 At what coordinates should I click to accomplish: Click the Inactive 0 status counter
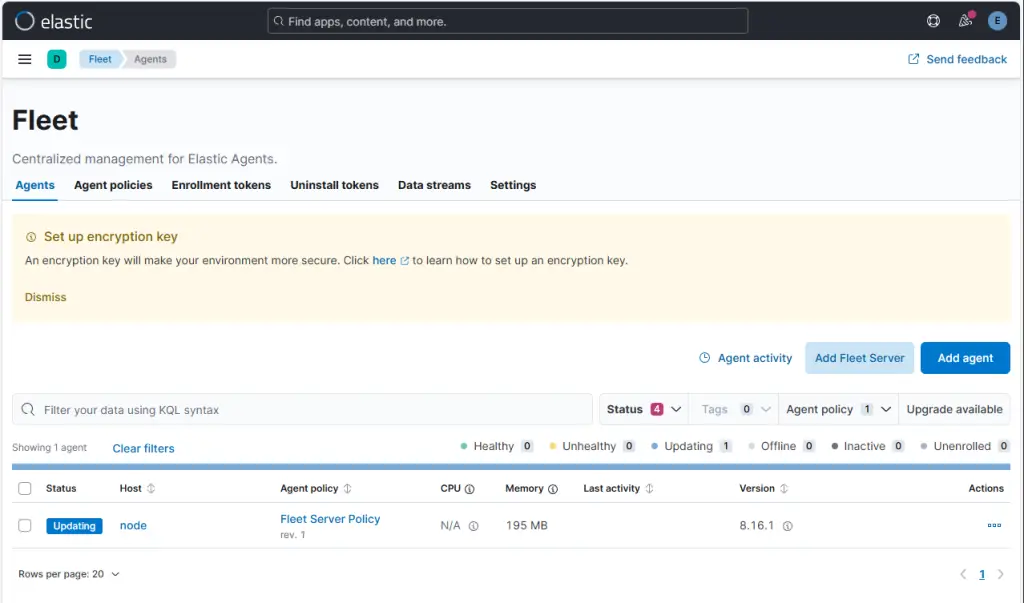click(867, 446)
